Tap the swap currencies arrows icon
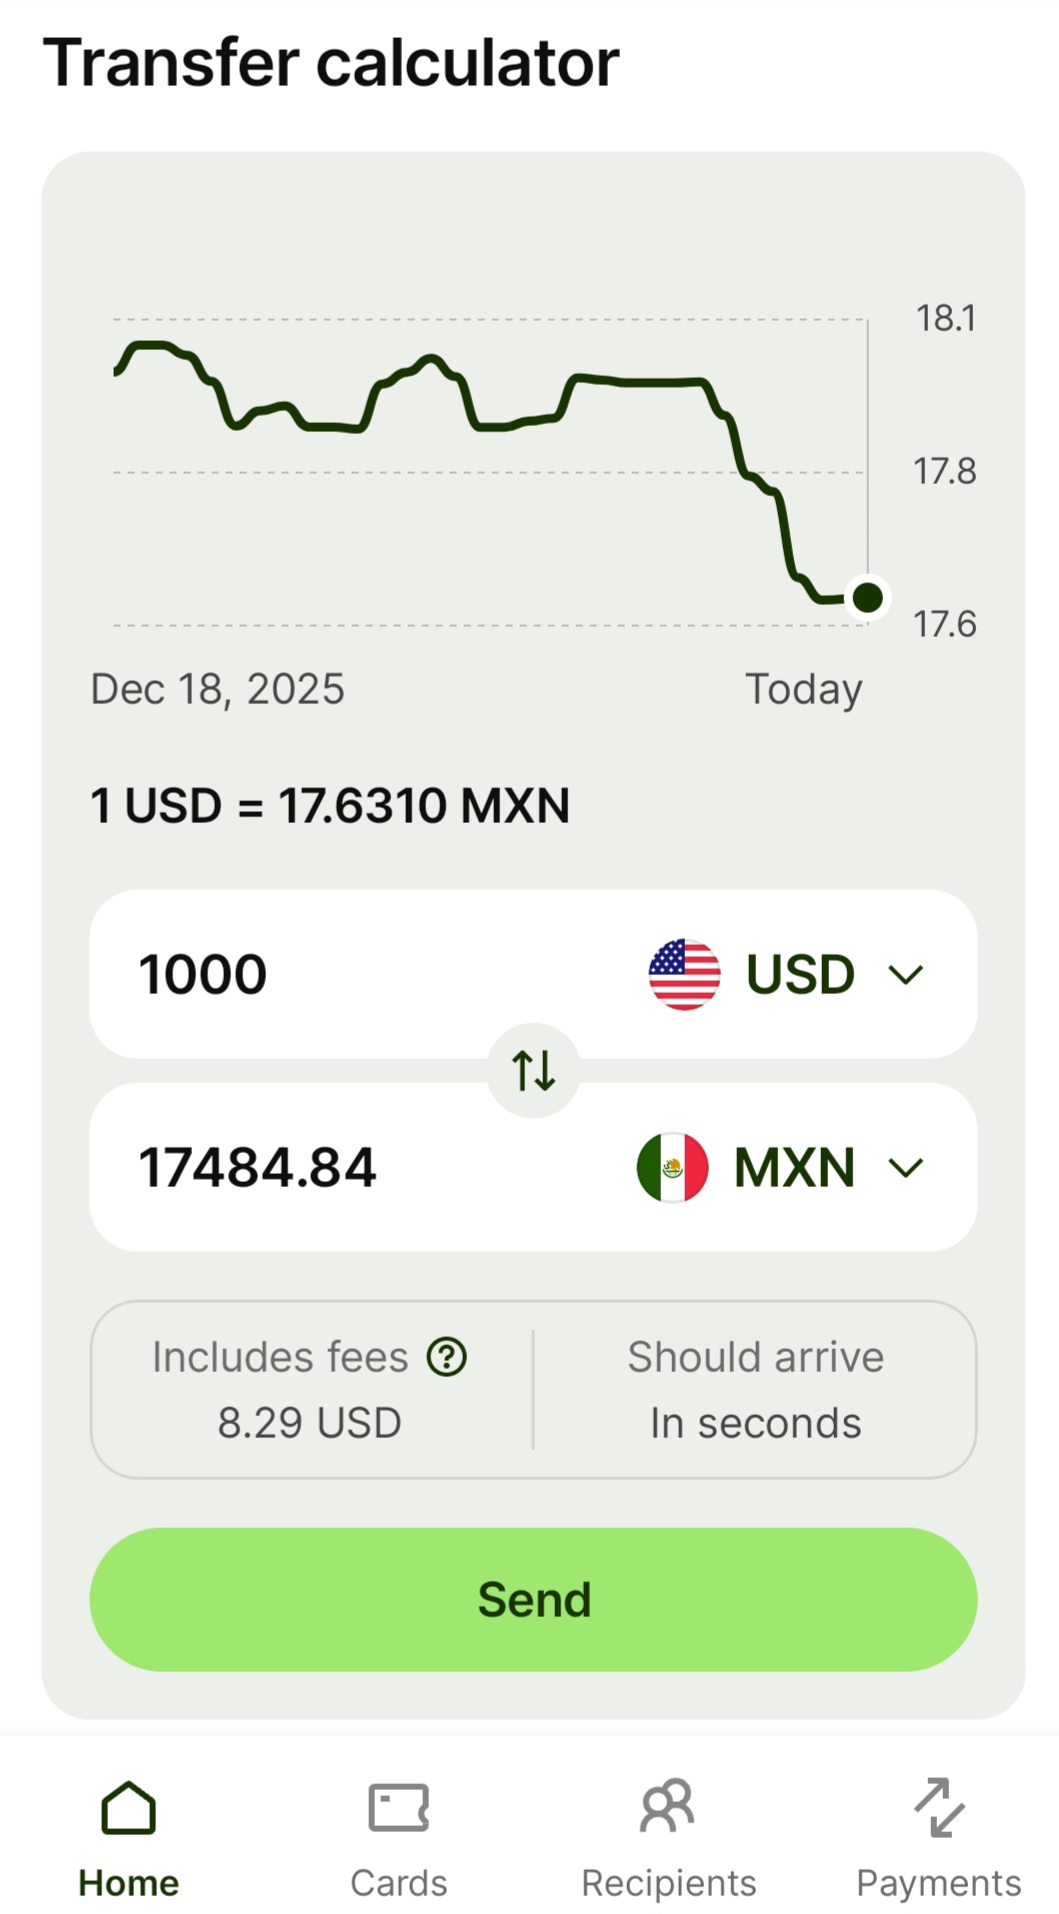Viewport: 1059px width, 1914px height. coord(534,1070)
